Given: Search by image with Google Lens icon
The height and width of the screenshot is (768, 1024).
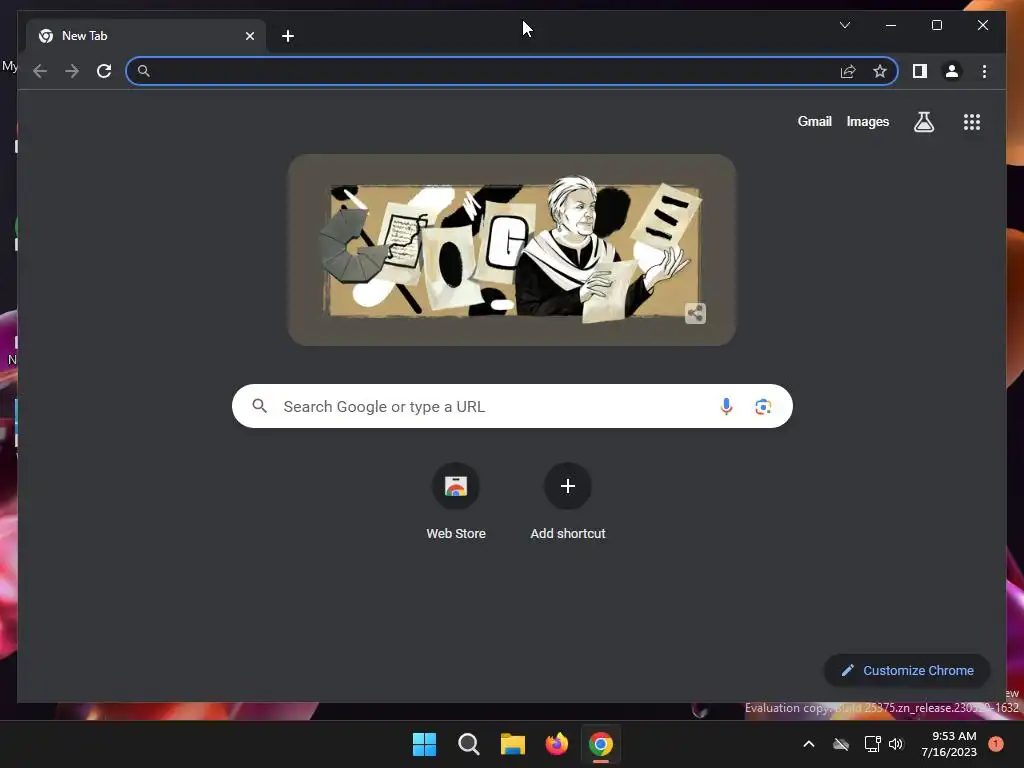Looking at the screenshot, I should (763, 406).
